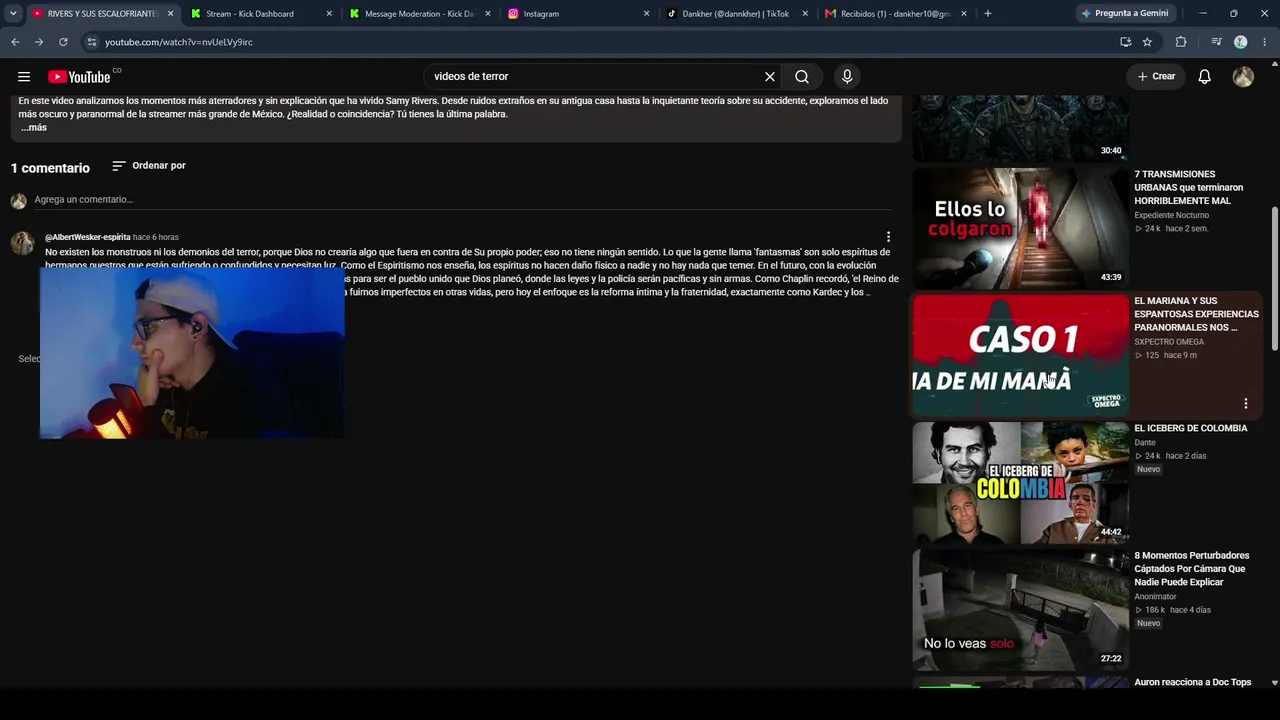View site information for youtube.com

tap(91, 42)
